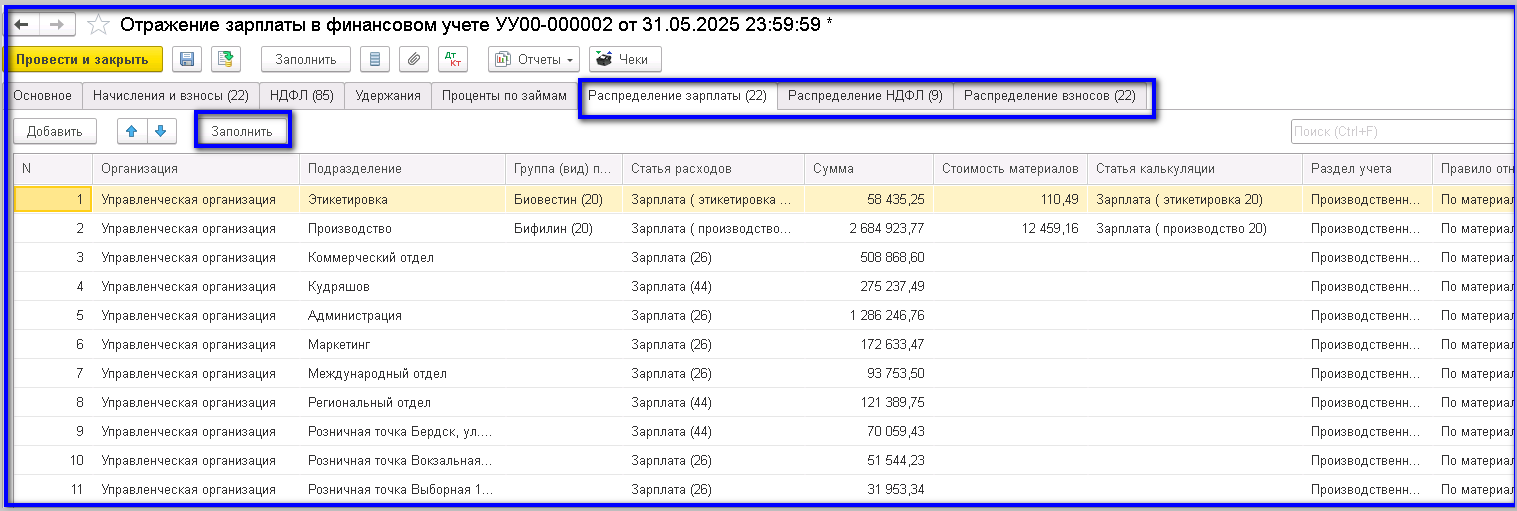The image size is (1517, 511).
Task: Click Заполнить button below the tabs
Action: [241, 131]
